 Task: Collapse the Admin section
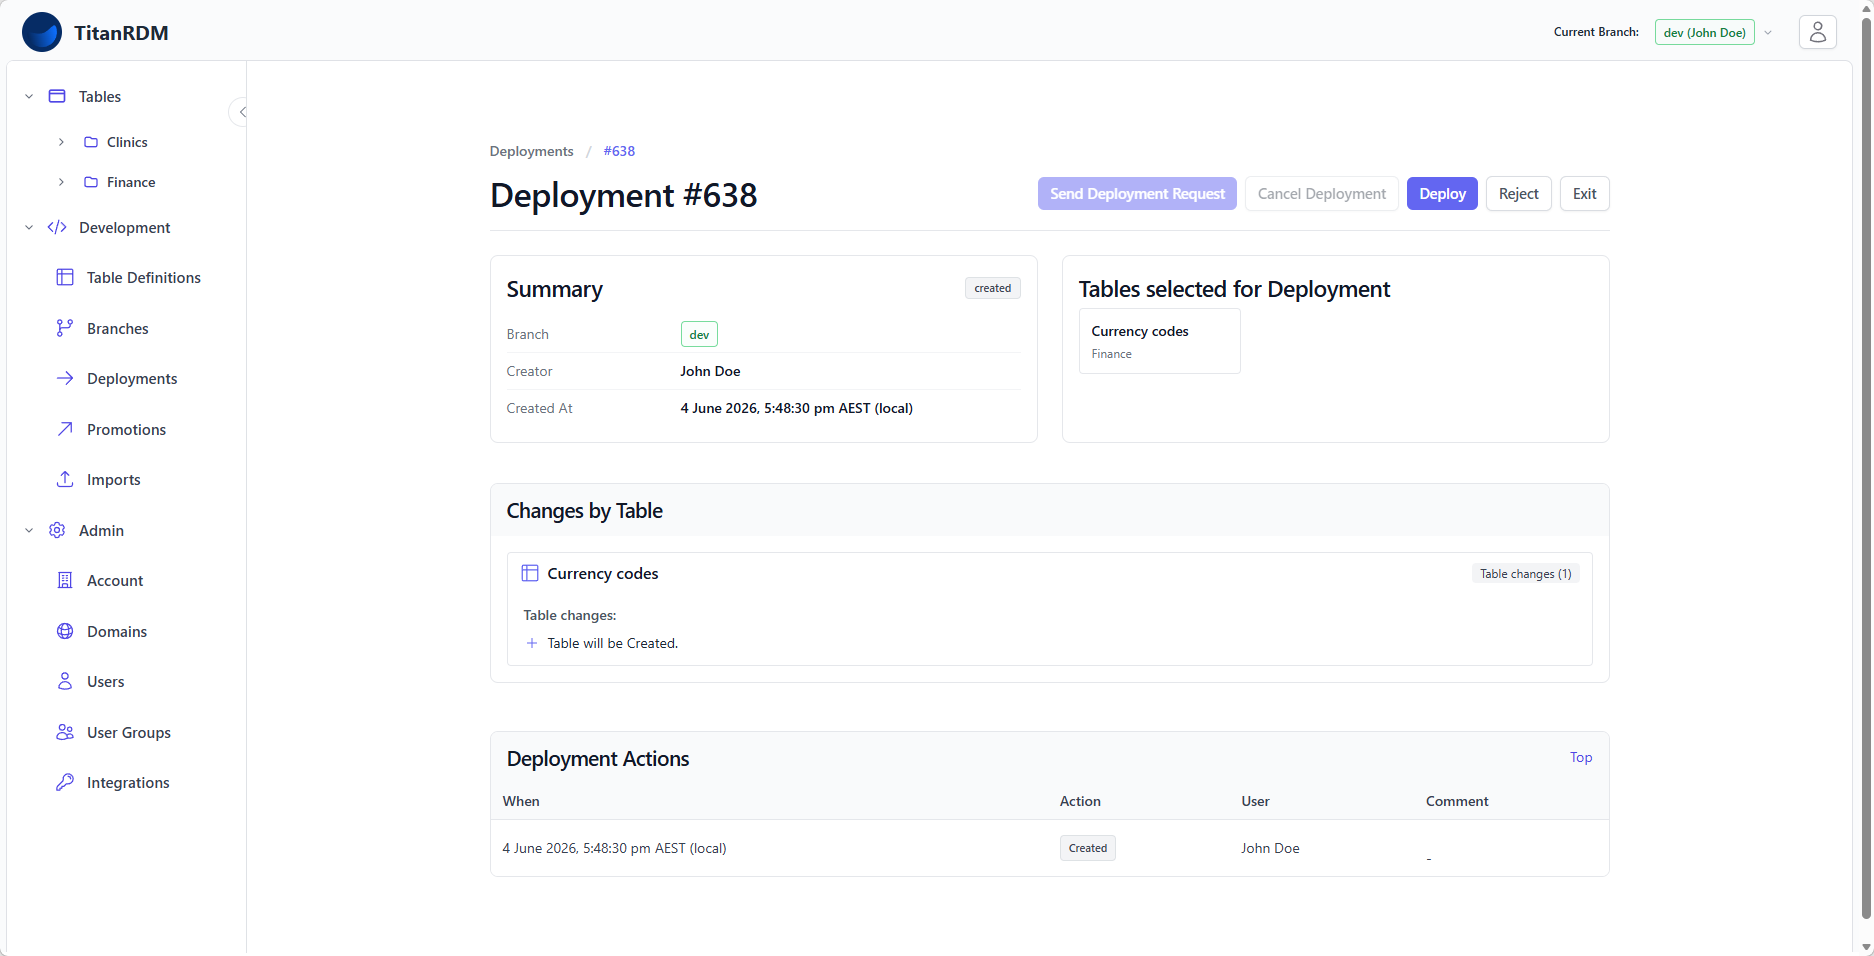point(29,530)
